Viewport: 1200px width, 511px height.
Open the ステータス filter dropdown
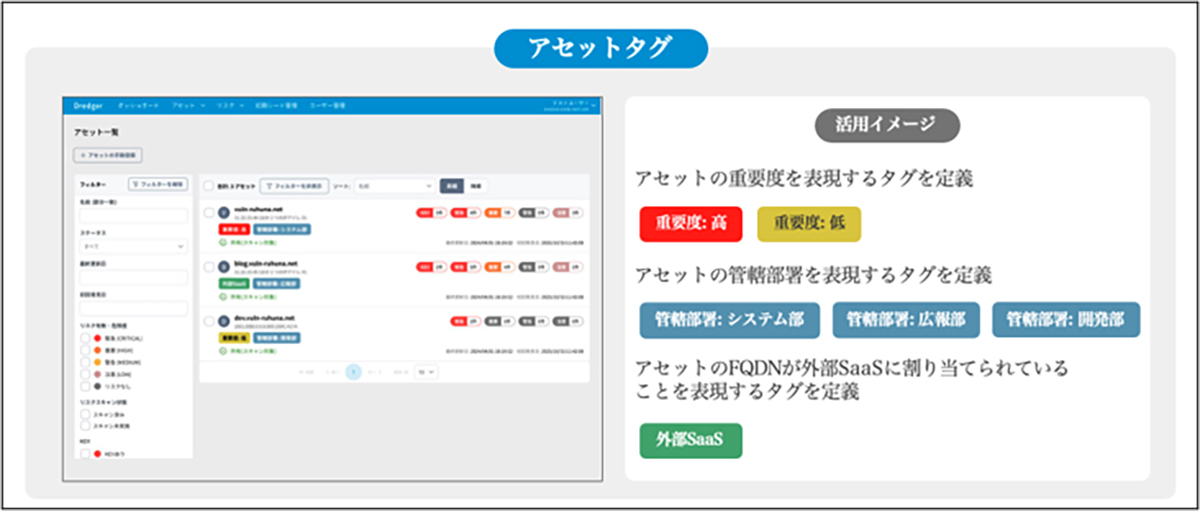pos(134,247)
